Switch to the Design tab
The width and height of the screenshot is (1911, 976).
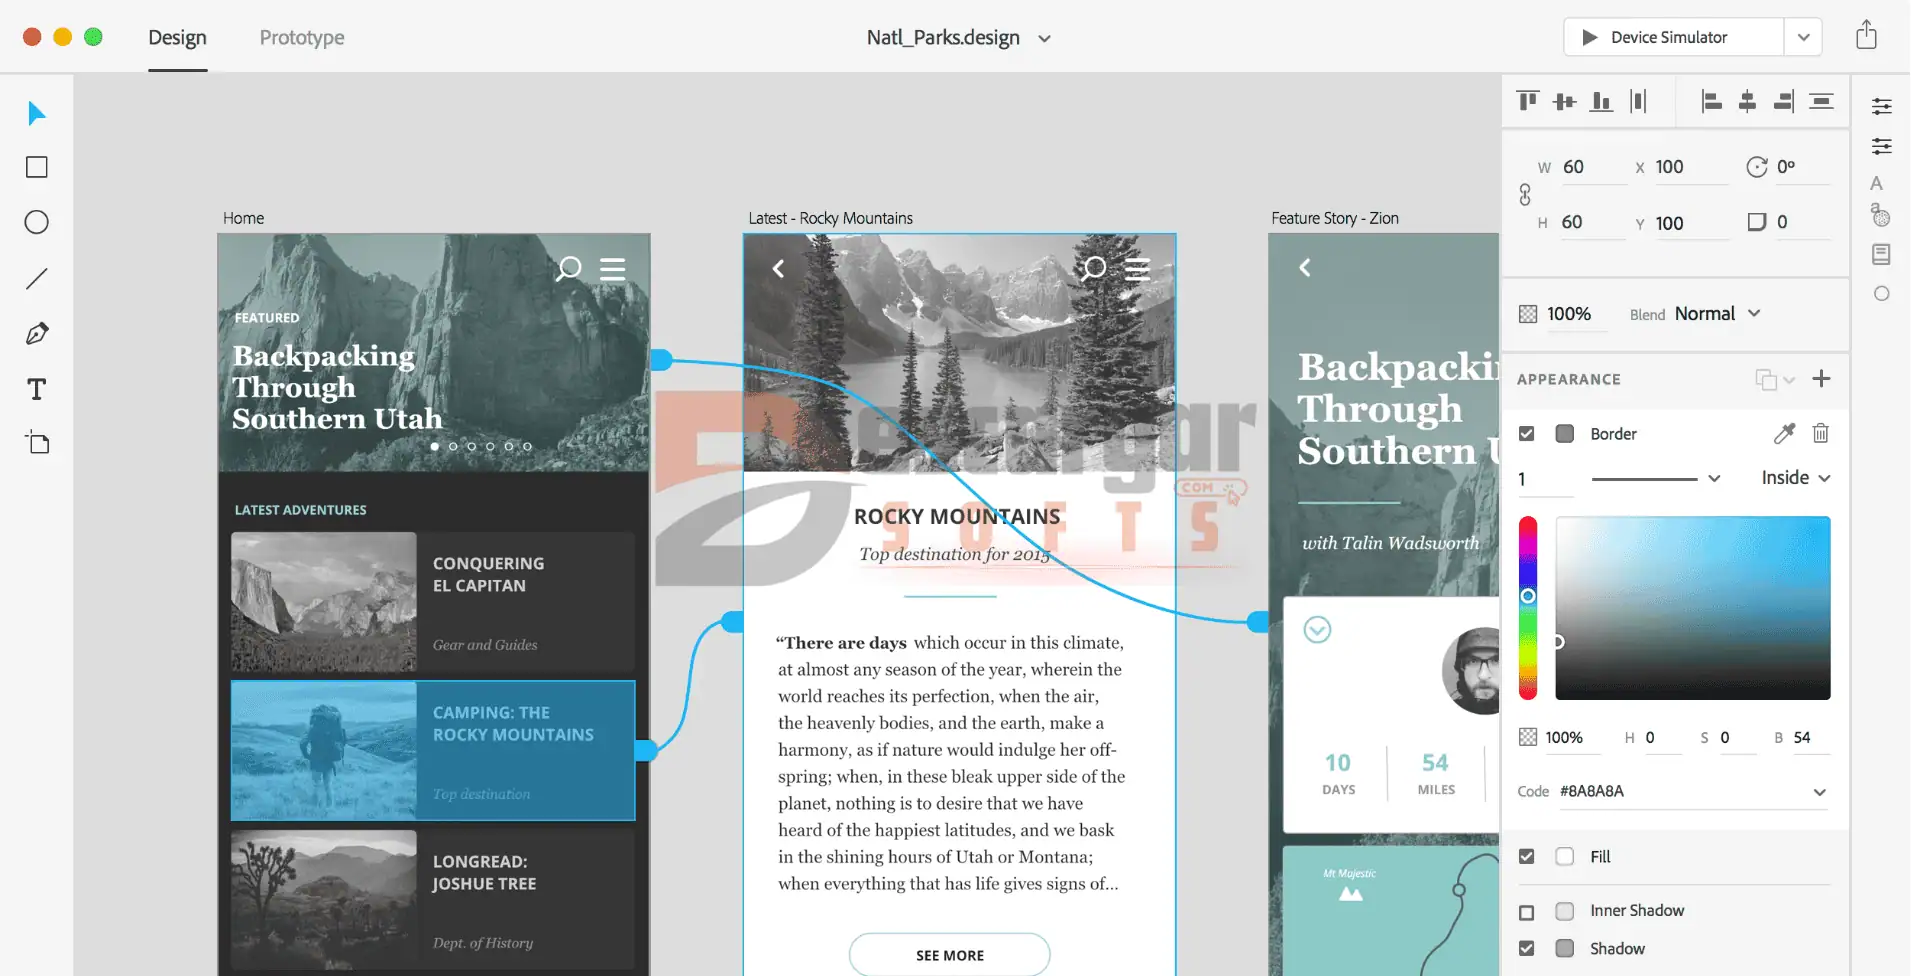(x=177, y=38)
